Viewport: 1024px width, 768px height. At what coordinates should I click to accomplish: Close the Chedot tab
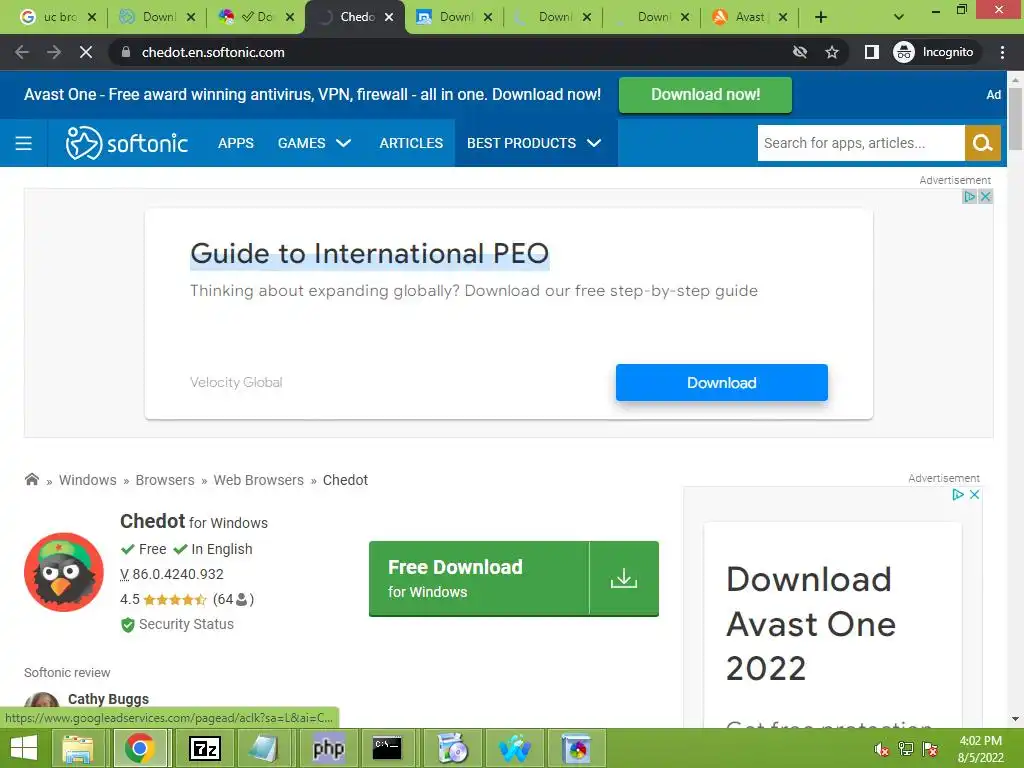pyautogui.click(x=389, y=17)
